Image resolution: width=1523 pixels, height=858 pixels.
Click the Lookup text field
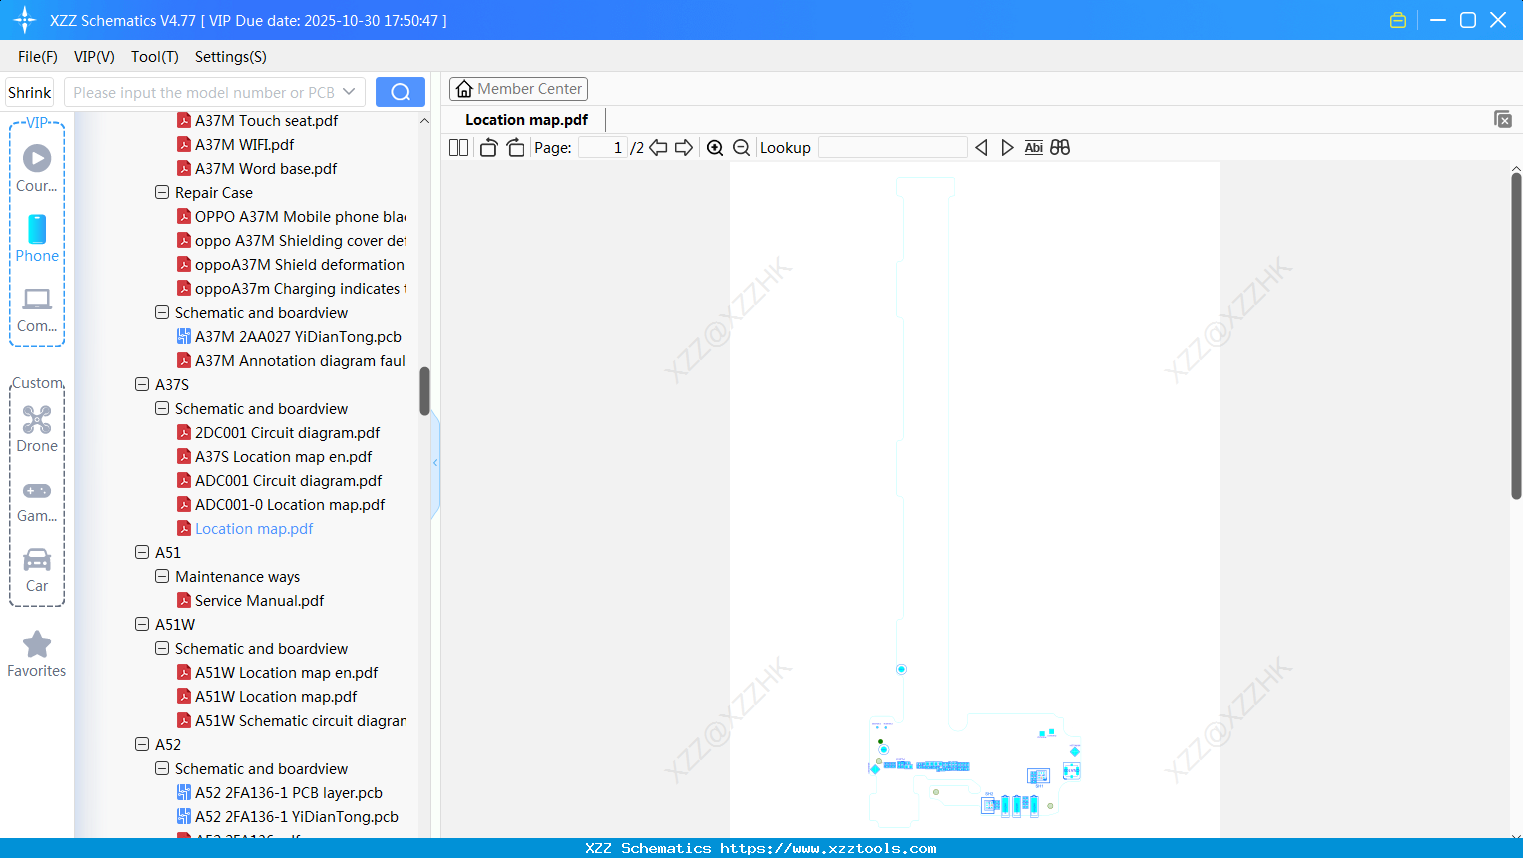coord(893,148)
